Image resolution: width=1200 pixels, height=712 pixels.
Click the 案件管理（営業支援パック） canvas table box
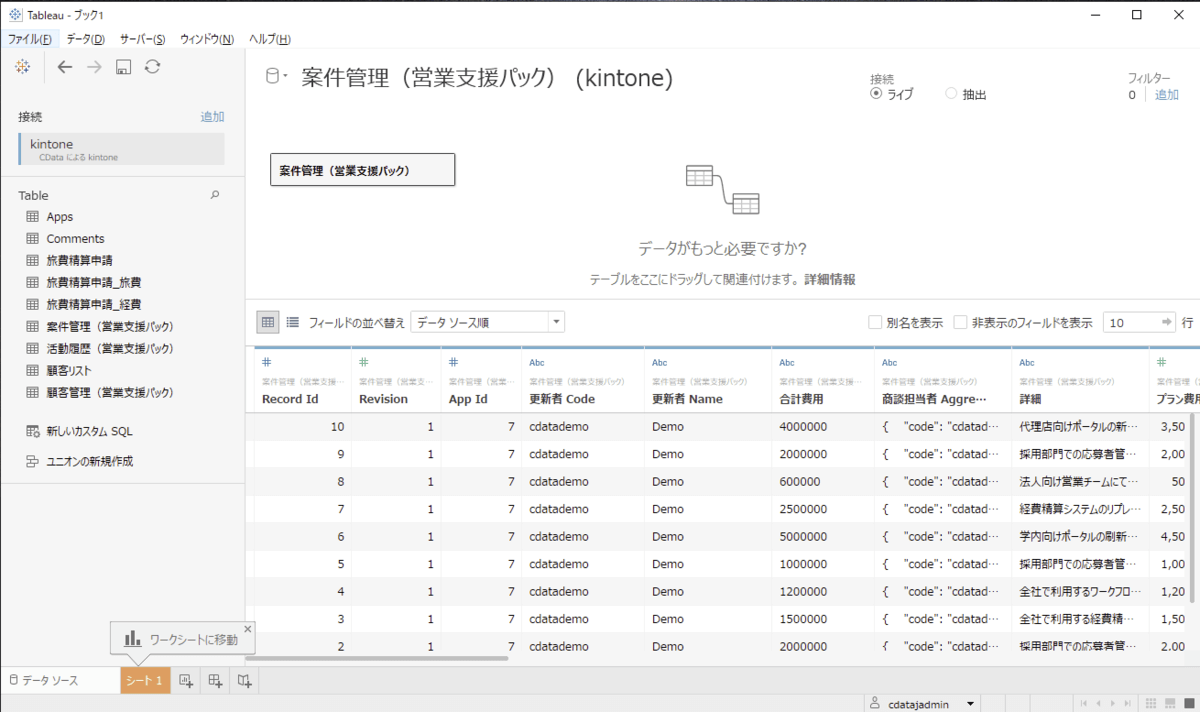[363, 170]
